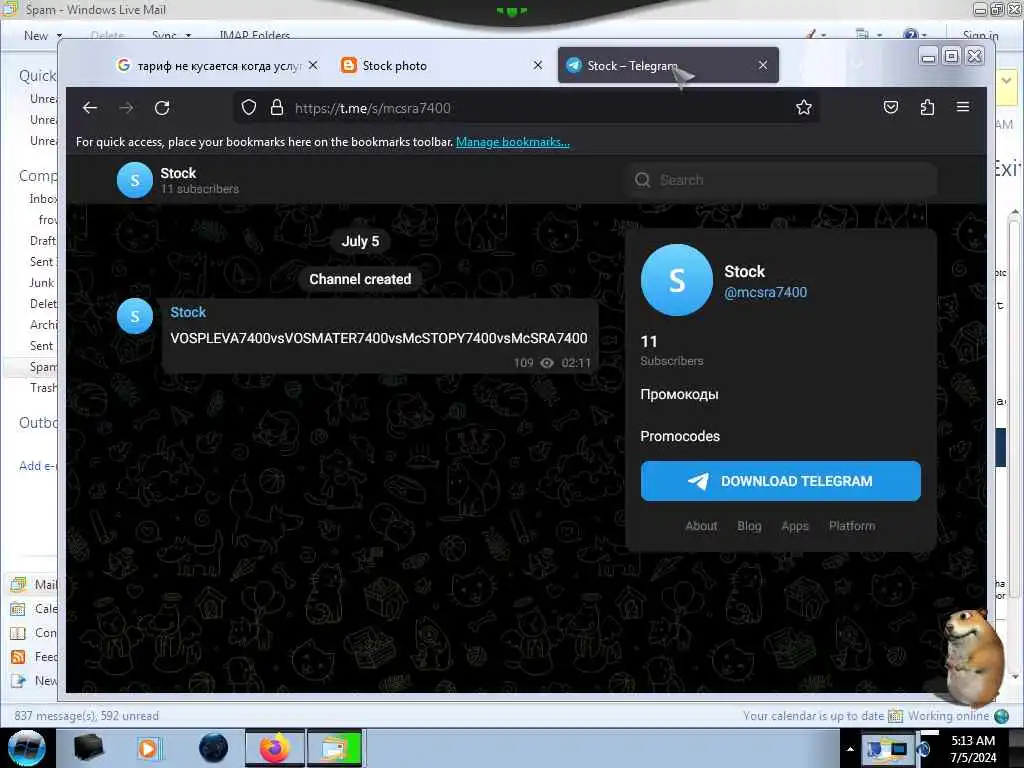Select the Trash folder in Live Mail

point(43,388)
